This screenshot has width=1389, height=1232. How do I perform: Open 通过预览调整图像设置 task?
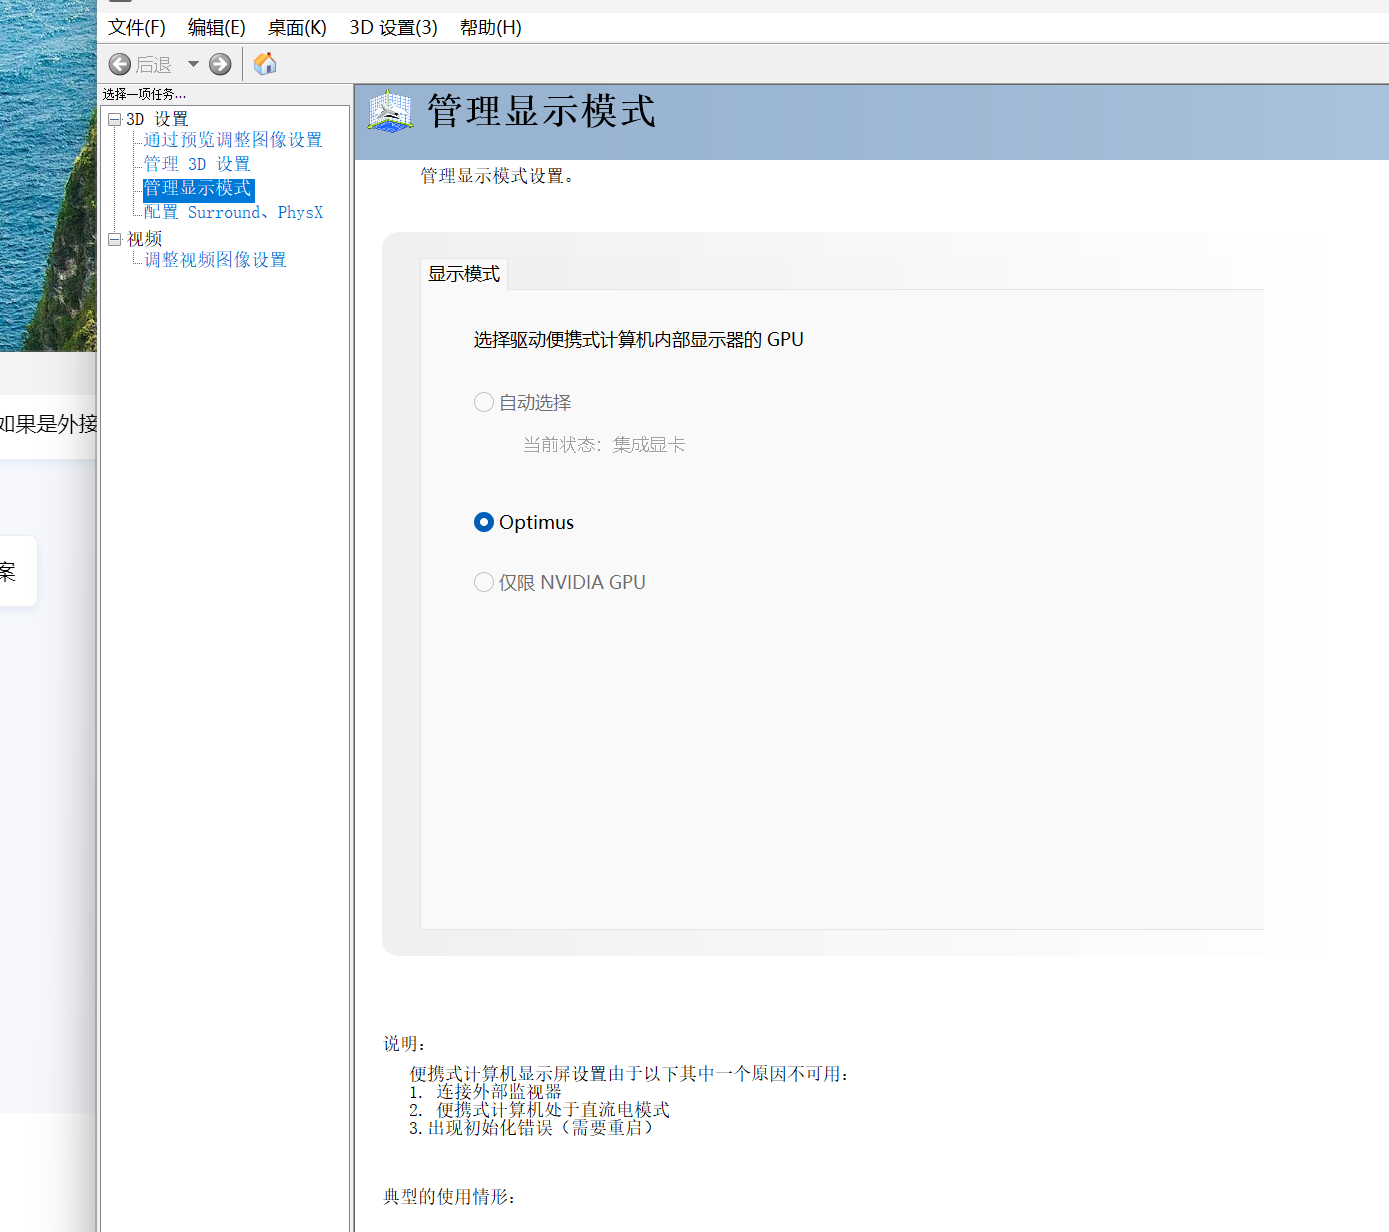pos(233,140)
